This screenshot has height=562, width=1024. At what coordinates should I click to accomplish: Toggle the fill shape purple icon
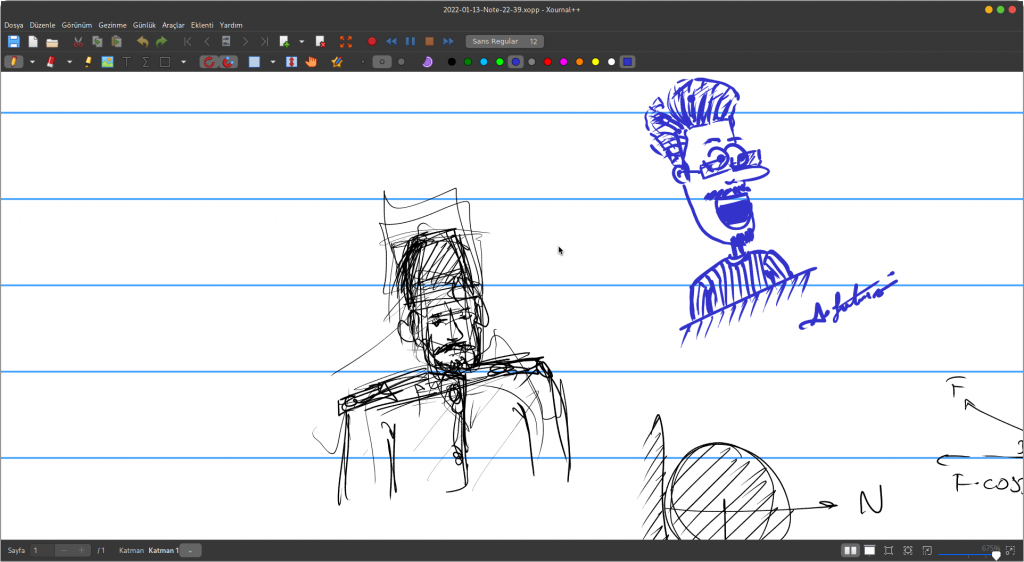427,62
